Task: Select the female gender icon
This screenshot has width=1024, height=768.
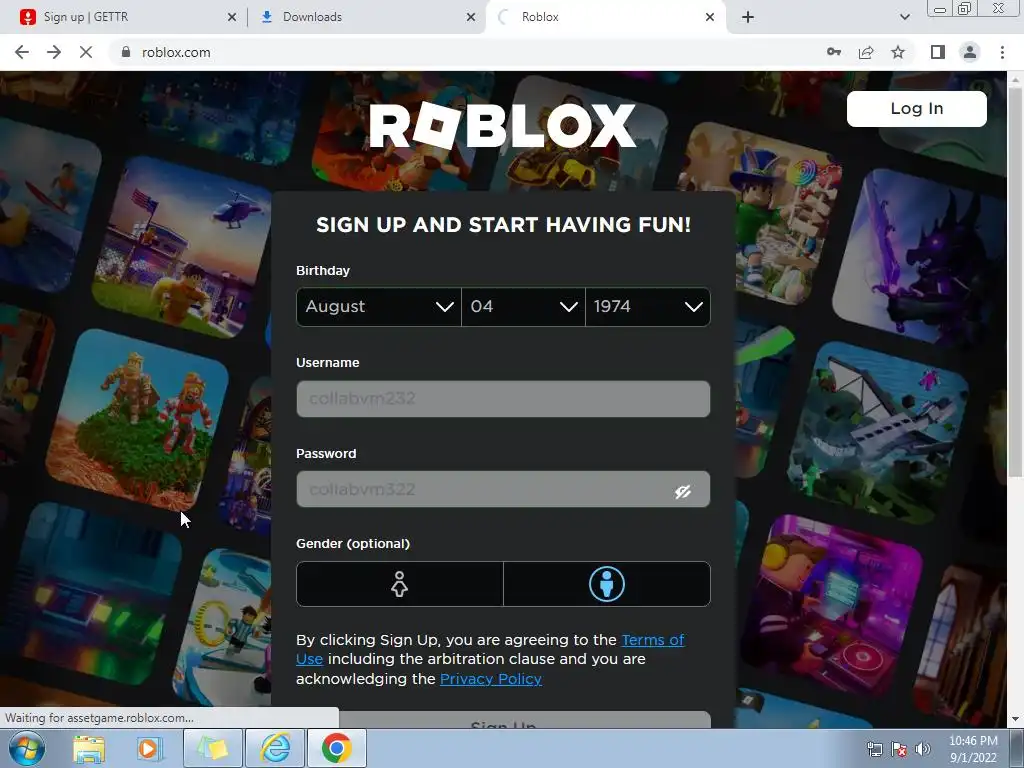Action: pyautogui.click(x=400, y=584)
